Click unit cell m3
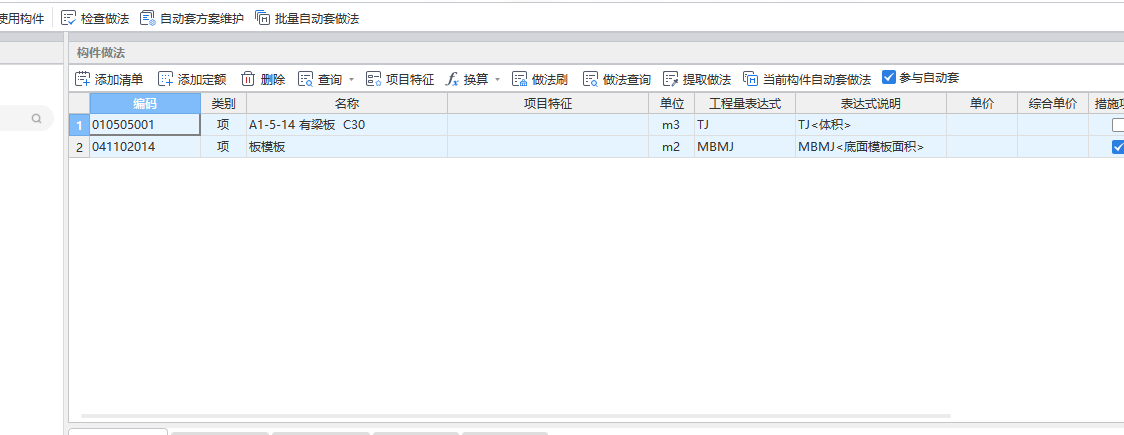Screen dimensions: 1124x435 point(672,125)
